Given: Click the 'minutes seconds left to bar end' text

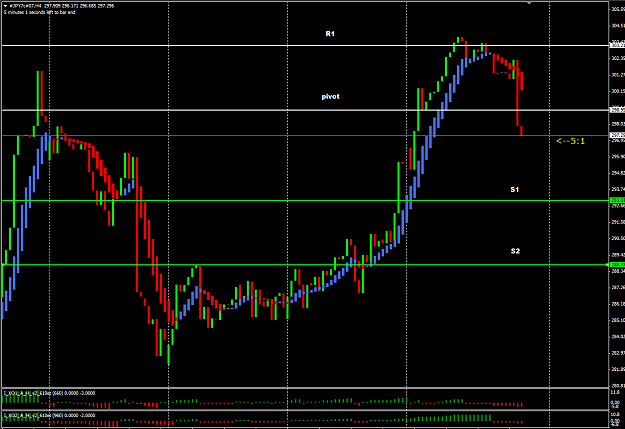Looking at the screenshot, I should coord(39,12).
